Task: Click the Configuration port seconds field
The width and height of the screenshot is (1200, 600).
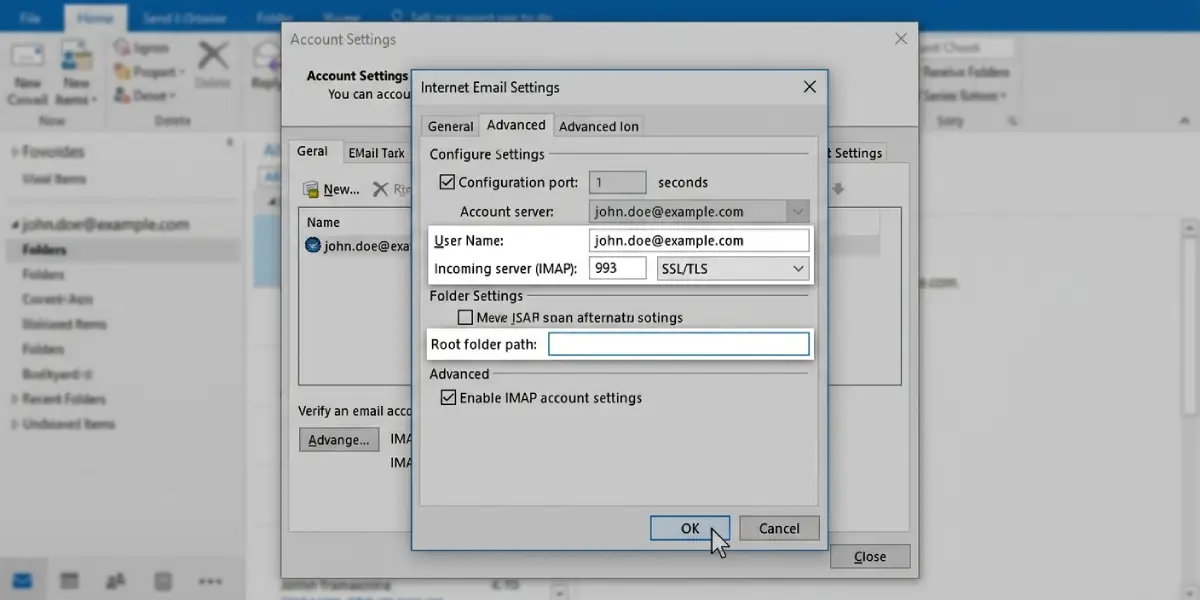Action: (x=617, y=182)
